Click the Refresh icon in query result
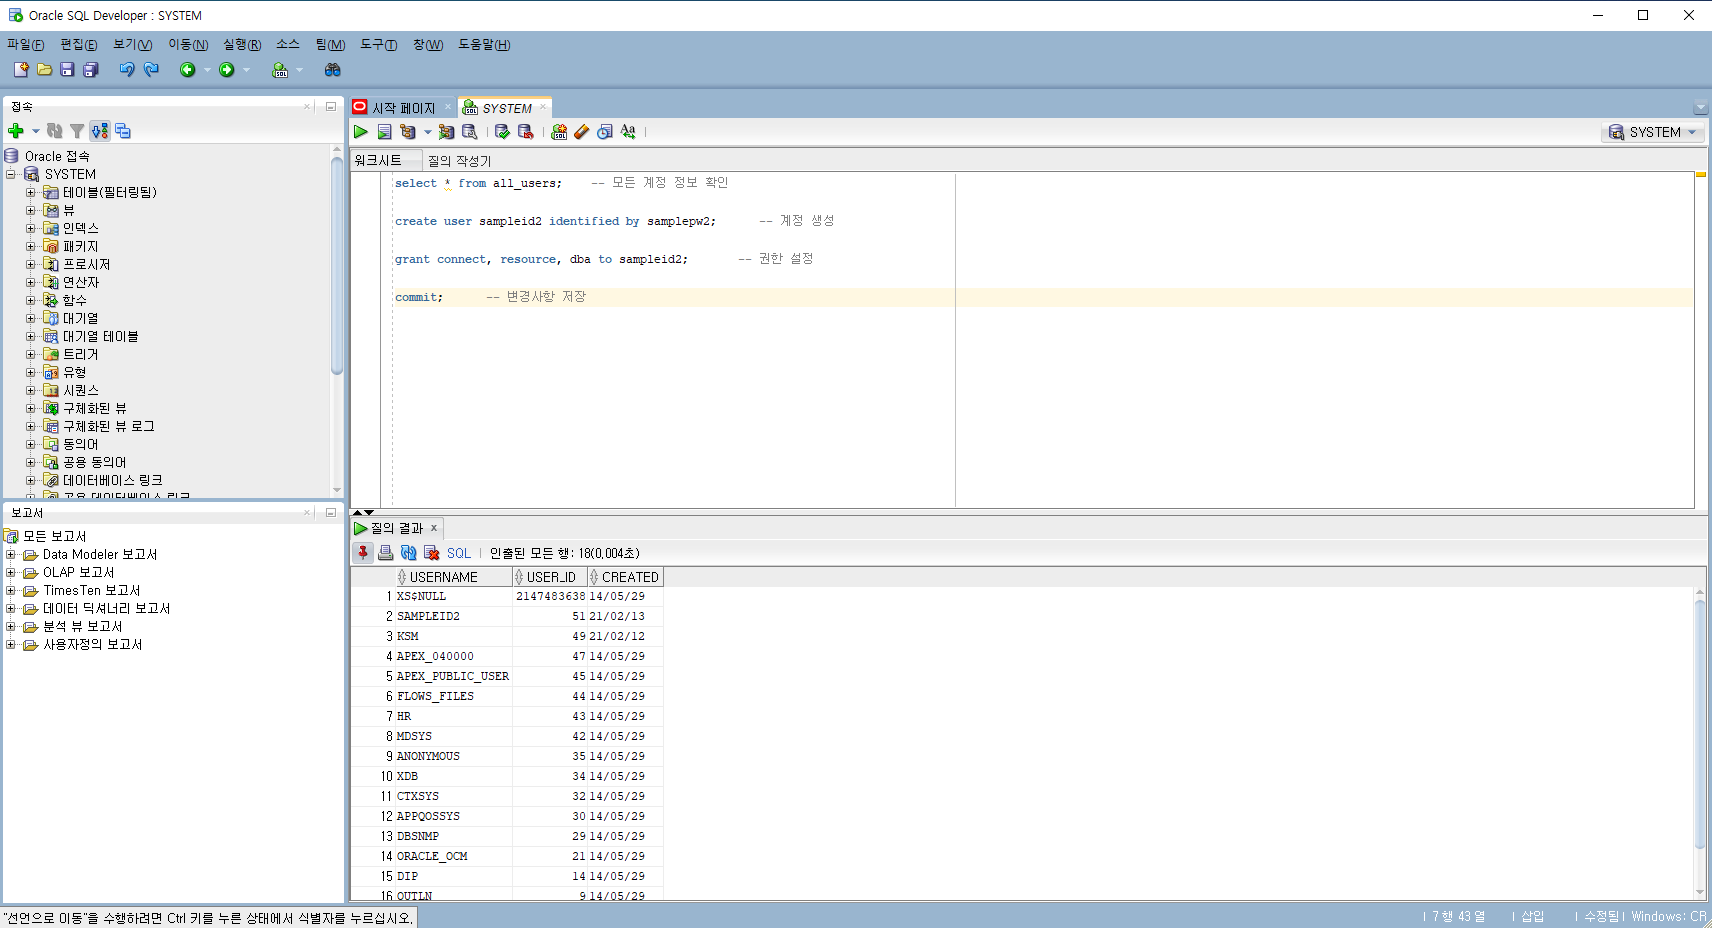 pyautogui.click(x=408, y=553)
